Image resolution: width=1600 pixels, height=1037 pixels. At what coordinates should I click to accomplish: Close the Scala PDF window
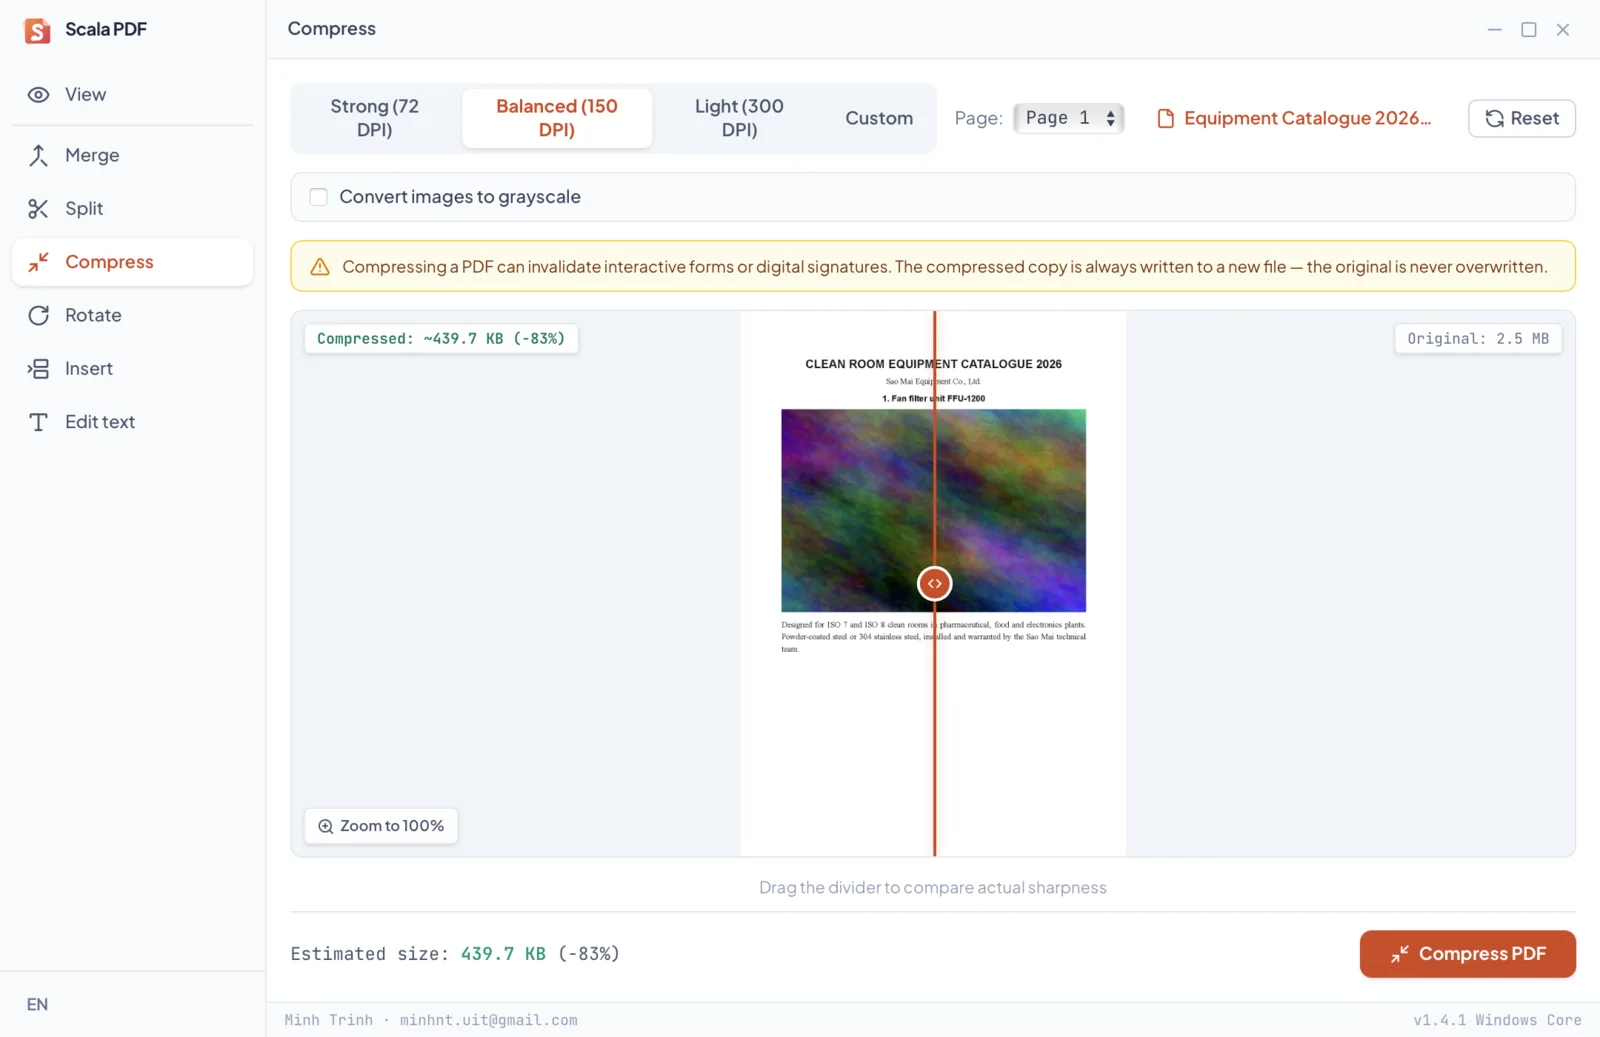(1562, 30)
